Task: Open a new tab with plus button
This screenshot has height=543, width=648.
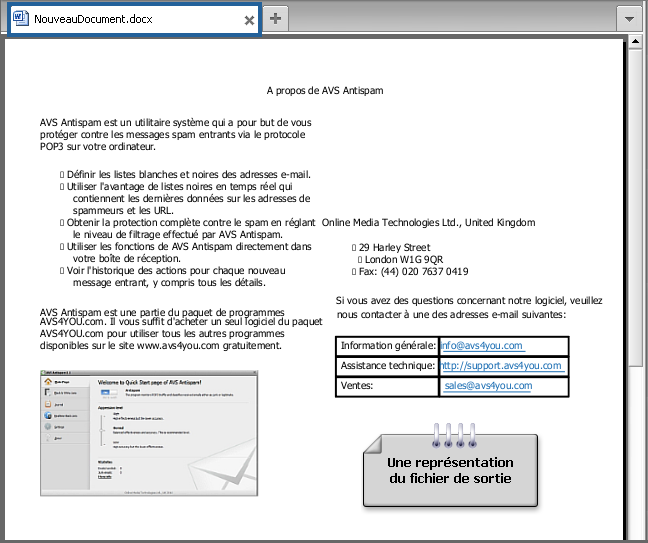Action: click(x=275, y=19)
